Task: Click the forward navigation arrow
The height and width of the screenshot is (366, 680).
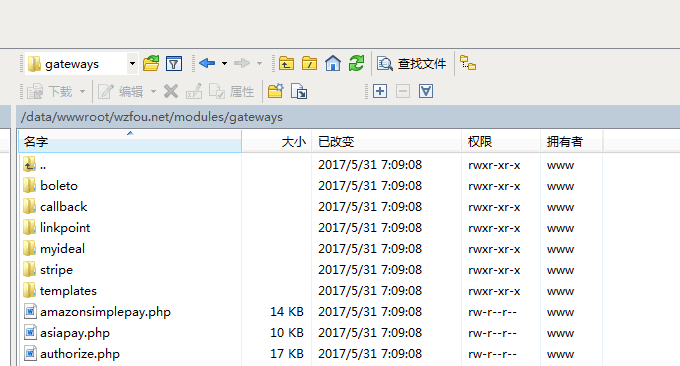Action: click(x=242, y=63)
